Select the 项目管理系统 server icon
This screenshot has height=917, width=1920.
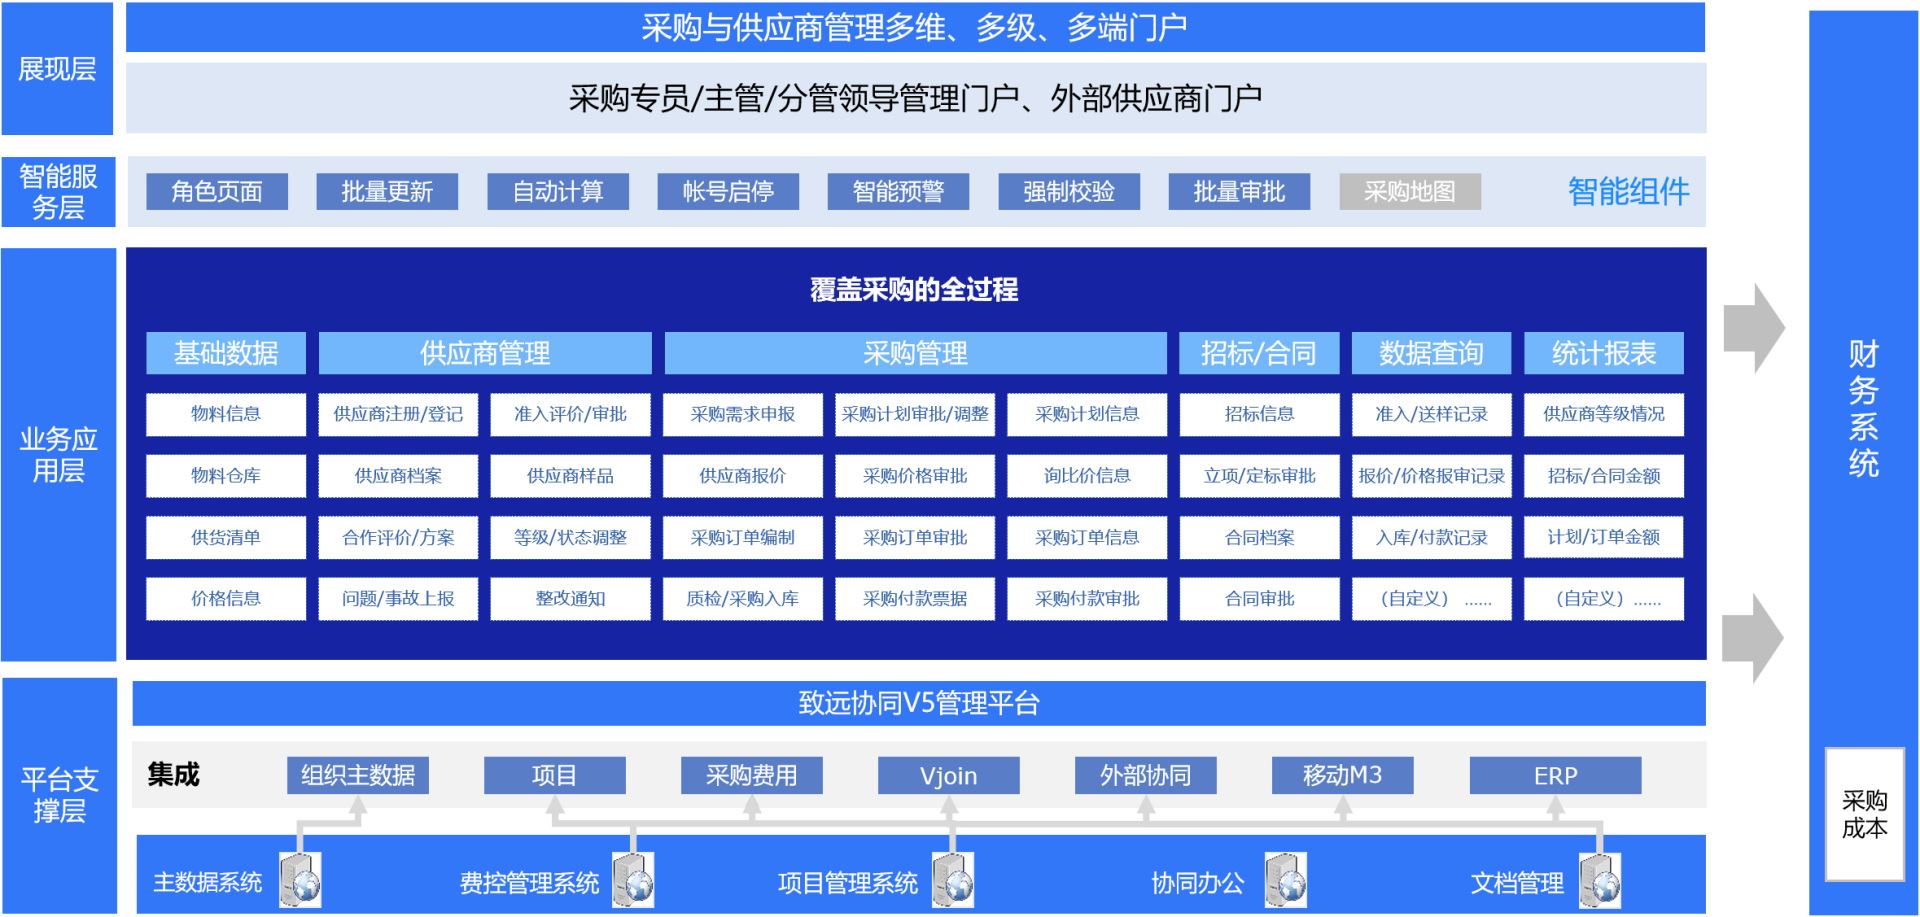(x=953, y=880)
